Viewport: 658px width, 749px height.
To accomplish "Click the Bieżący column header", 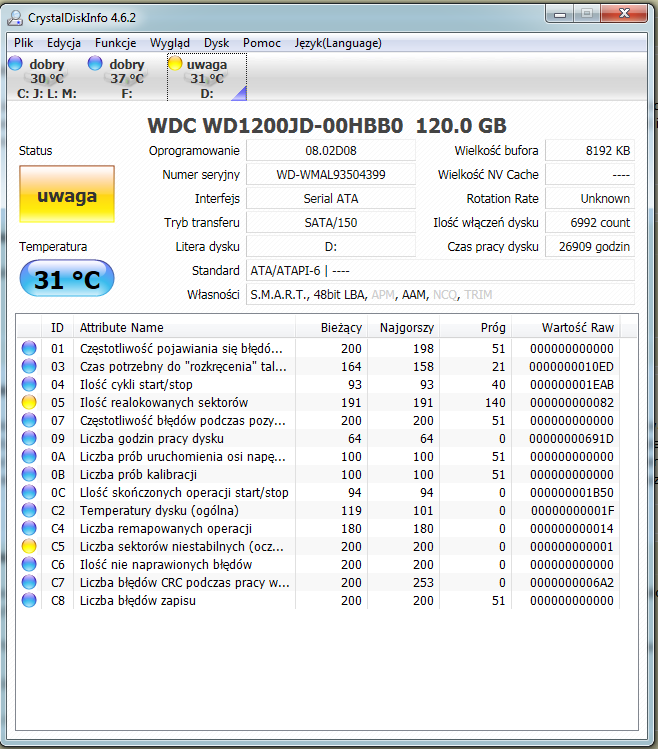I will [332, 328].
